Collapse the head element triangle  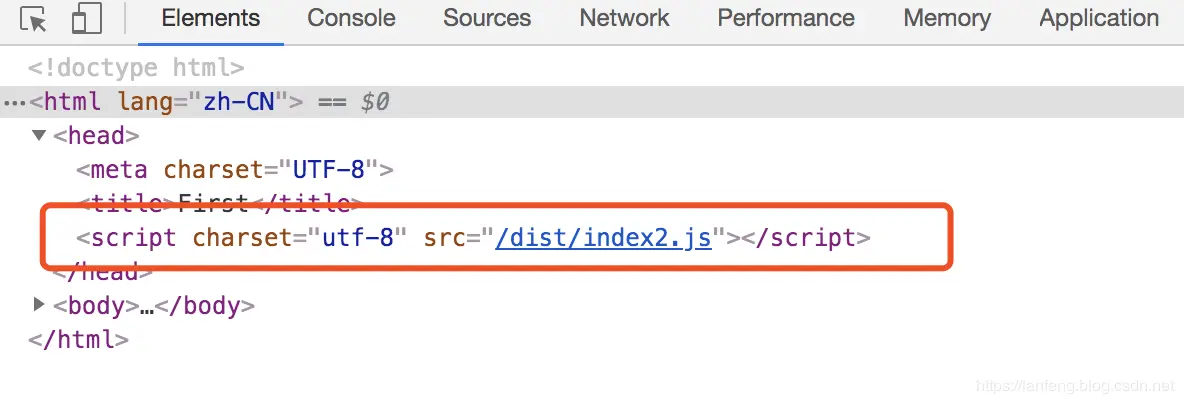tap(39, 136)
